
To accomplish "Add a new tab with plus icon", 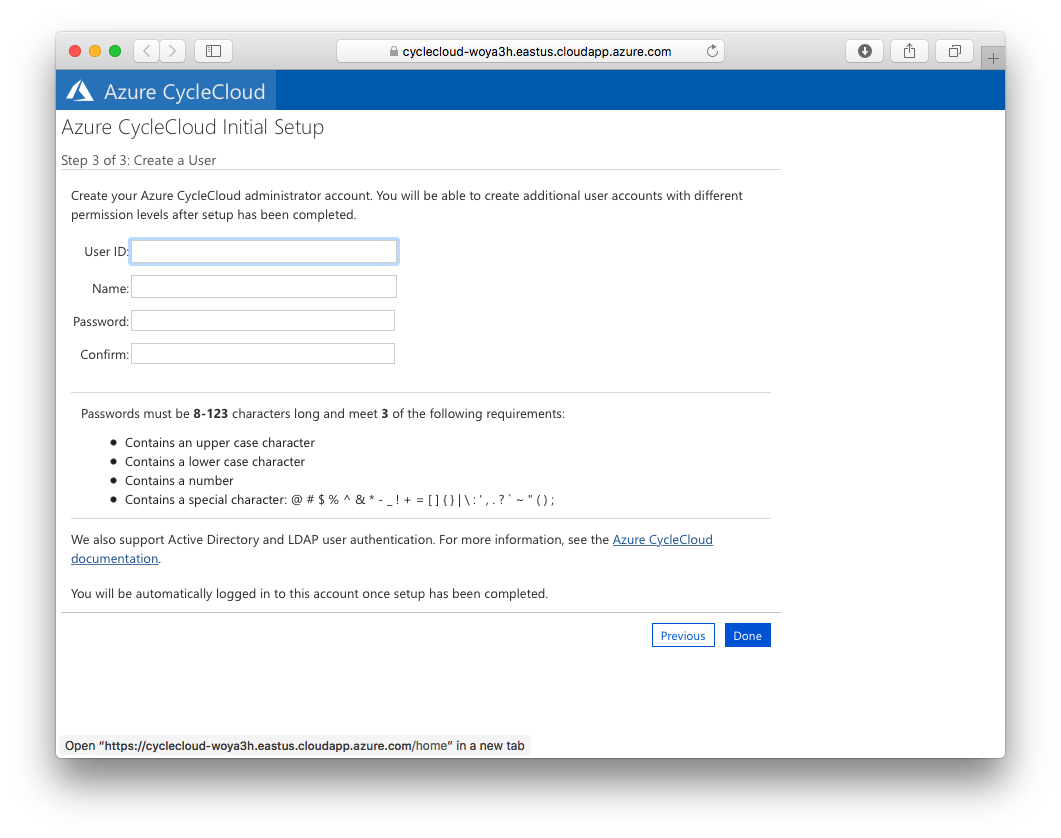I will coord(993,58).
